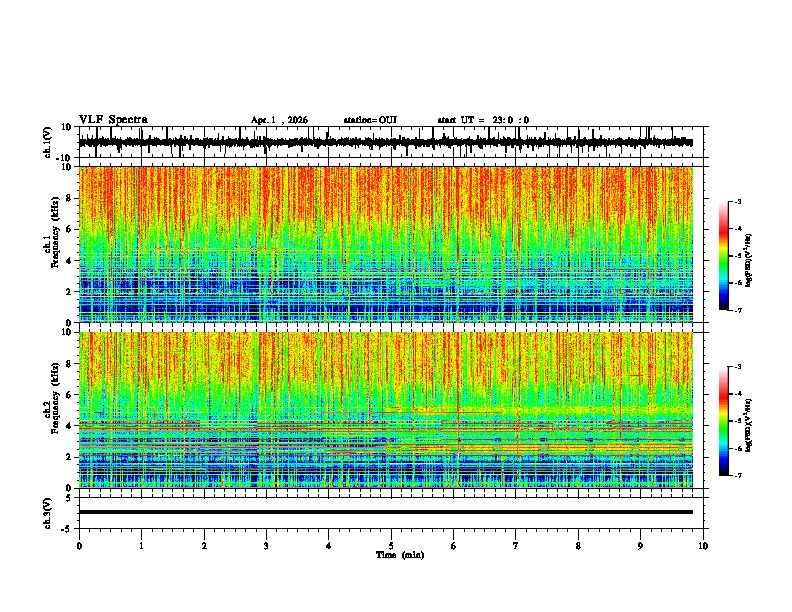Click the "8" kHz tick on ch.1 frequency axis

coord(69,198)
